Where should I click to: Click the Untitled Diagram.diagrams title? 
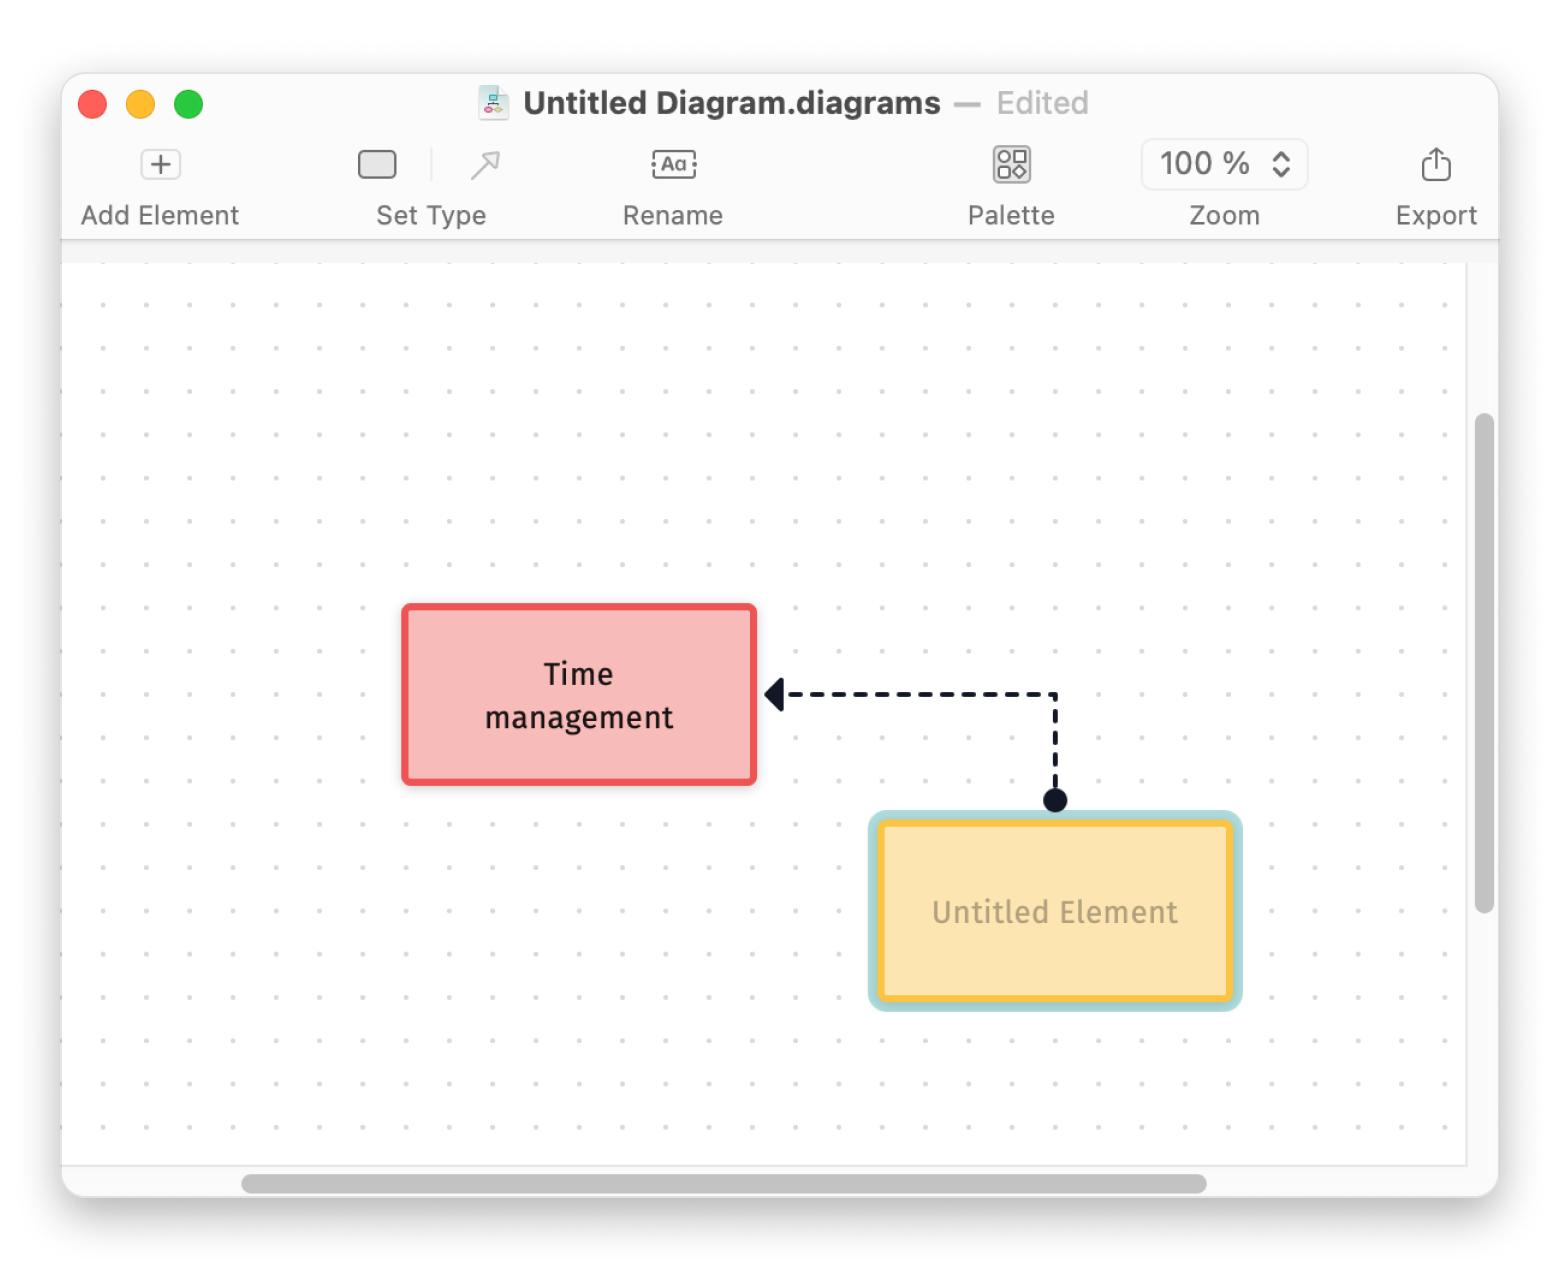[x=732, y=103]
